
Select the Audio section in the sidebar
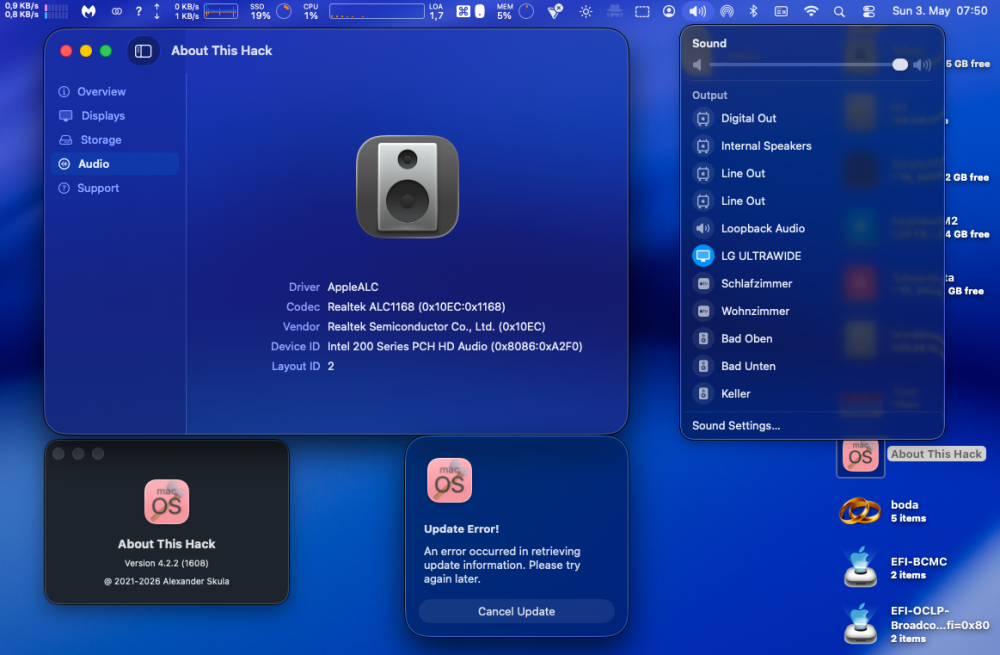115,164
